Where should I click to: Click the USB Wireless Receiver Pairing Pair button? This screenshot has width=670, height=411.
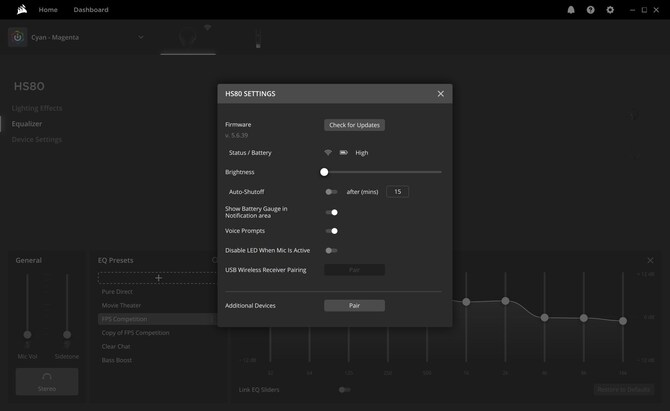[x=354, y=270]
